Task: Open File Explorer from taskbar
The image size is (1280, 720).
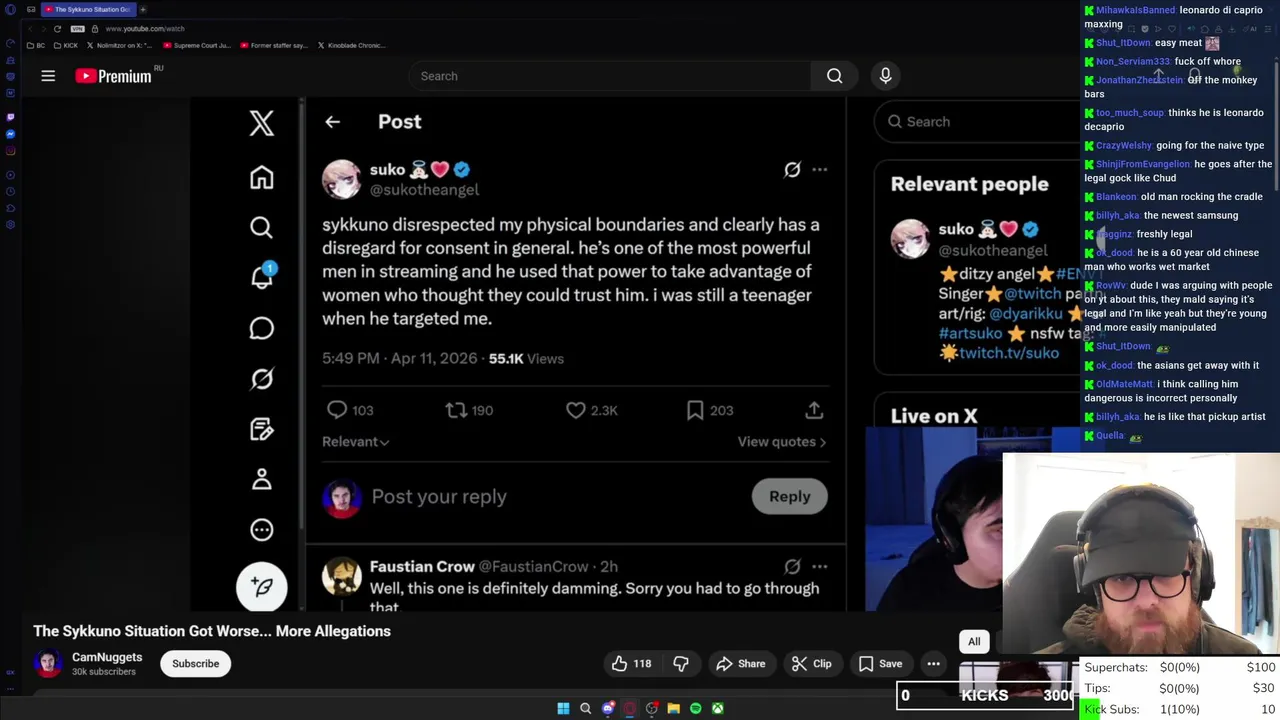Action: tap(673, 708)
